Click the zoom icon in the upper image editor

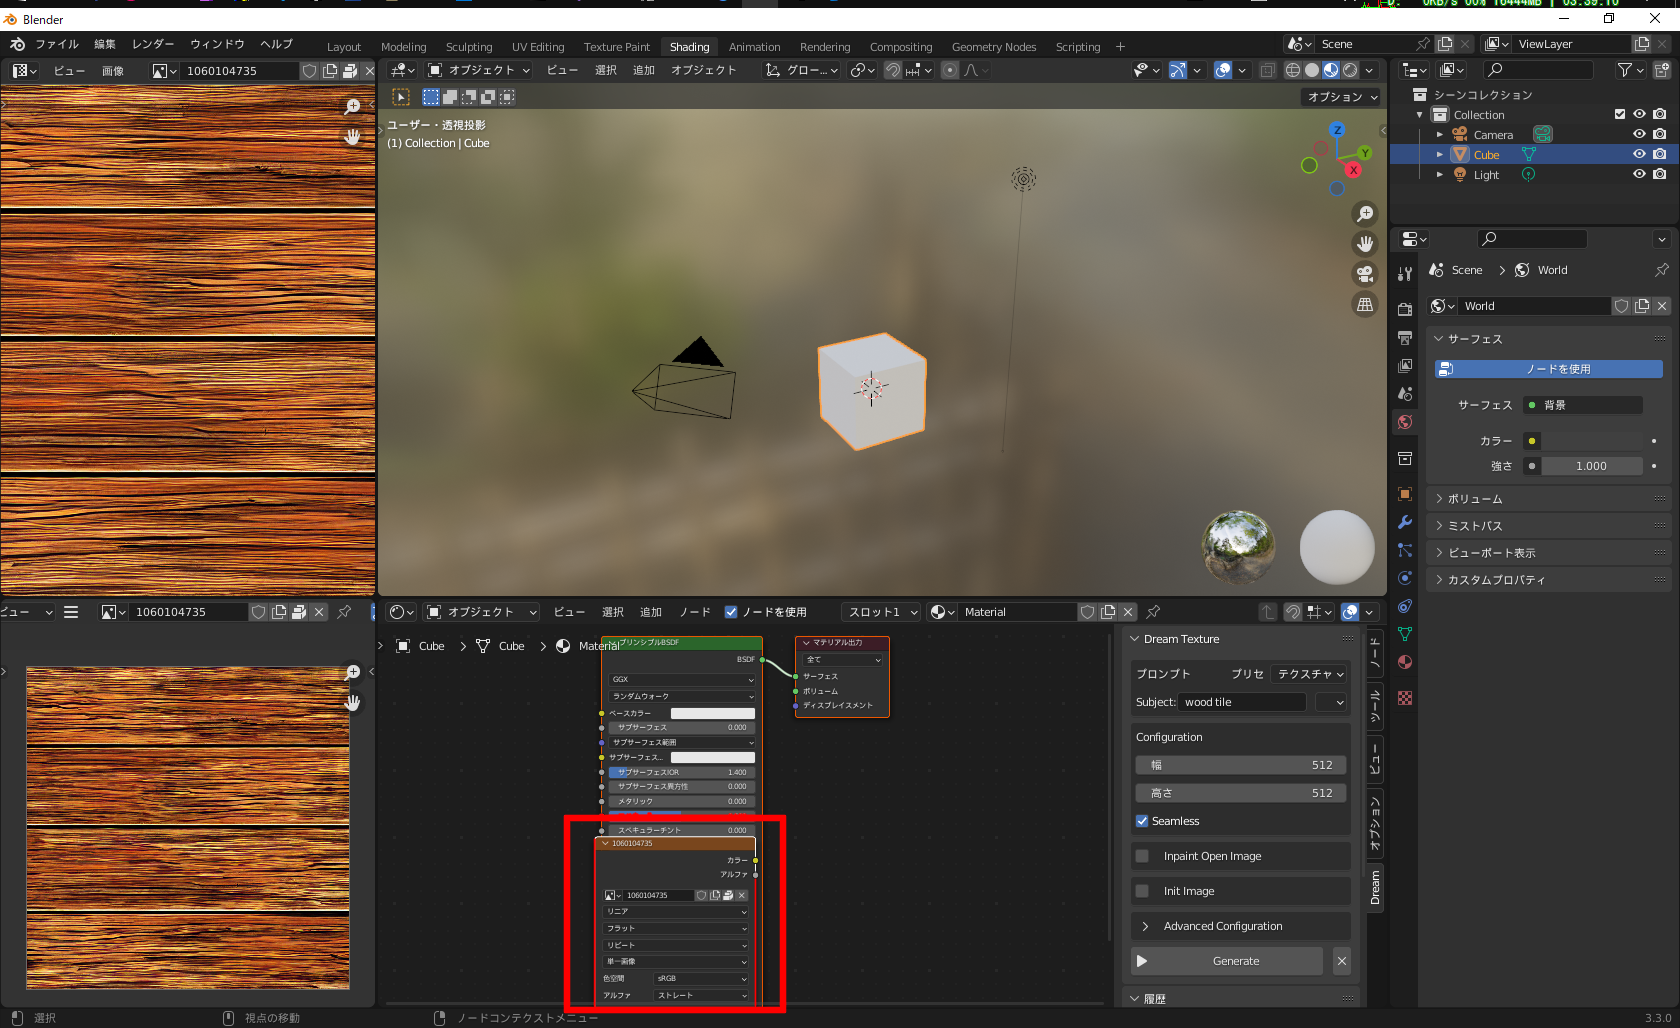[352, 106]
